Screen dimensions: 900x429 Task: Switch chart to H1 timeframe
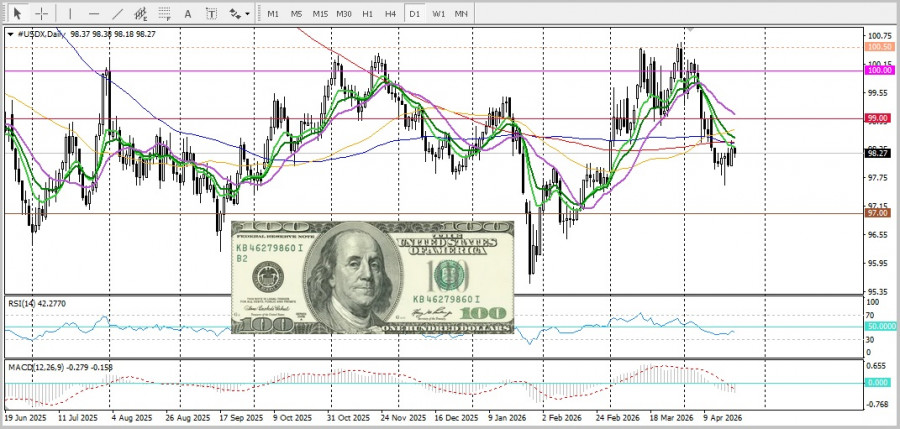[368, 14]
